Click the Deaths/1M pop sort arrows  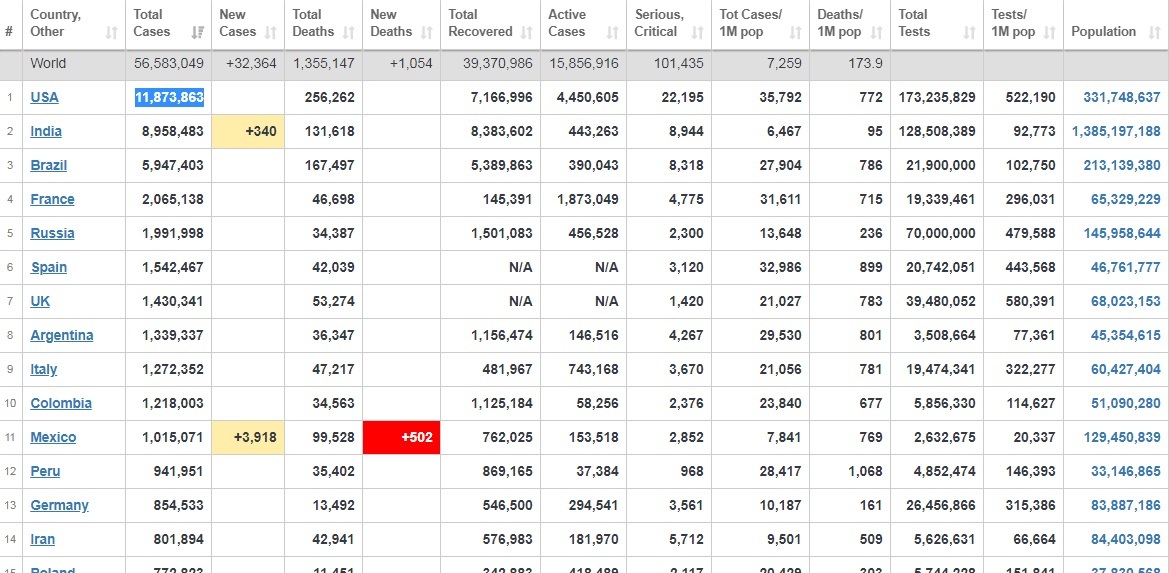point(877,33)
